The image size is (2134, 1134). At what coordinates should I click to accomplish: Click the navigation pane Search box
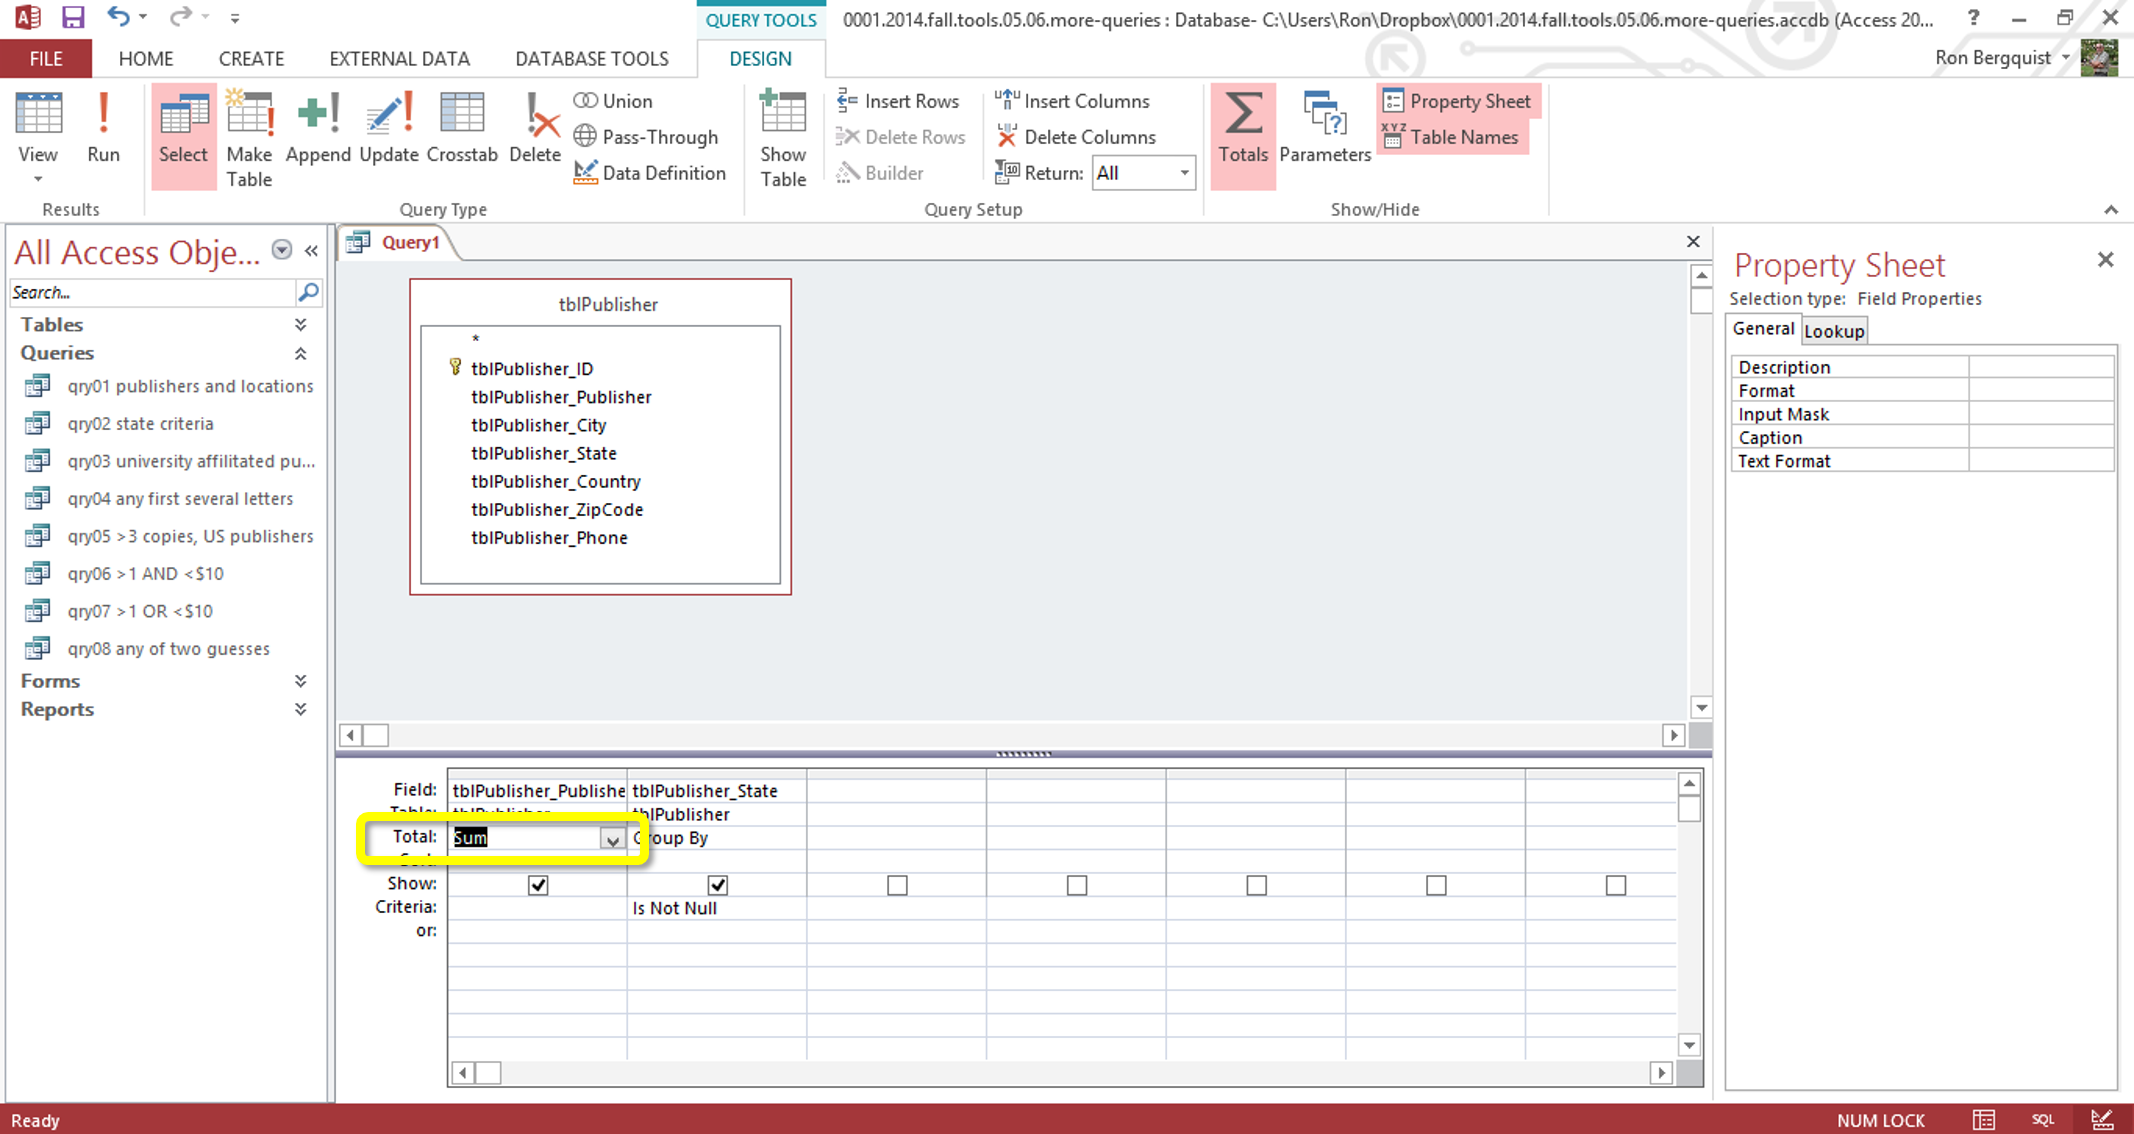coord(150,293)
